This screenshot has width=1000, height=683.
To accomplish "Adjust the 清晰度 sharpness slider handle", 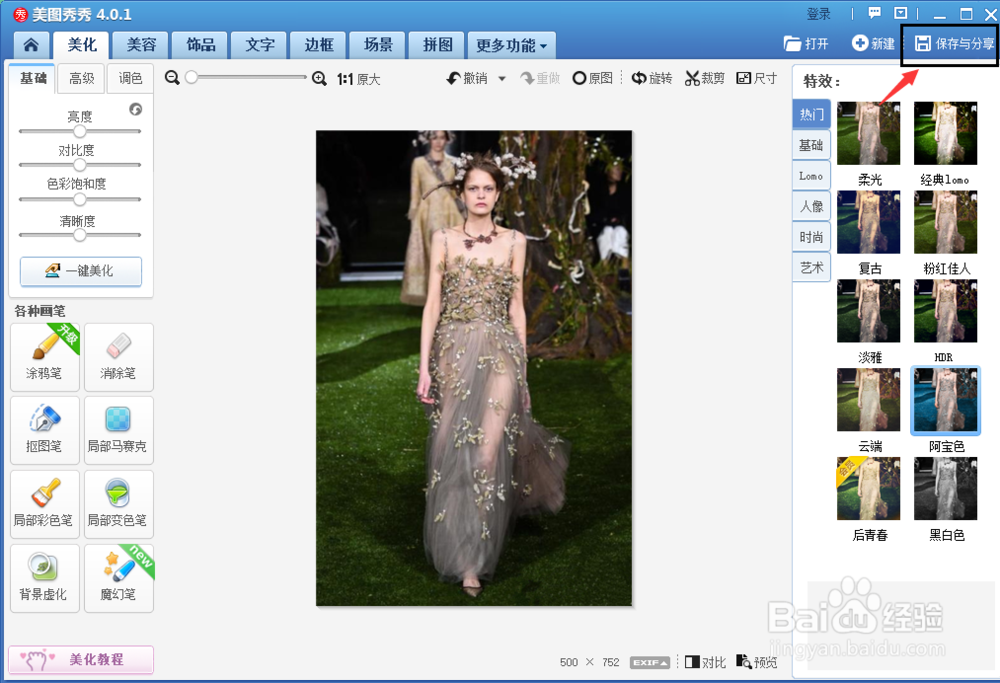I will 80,235.
